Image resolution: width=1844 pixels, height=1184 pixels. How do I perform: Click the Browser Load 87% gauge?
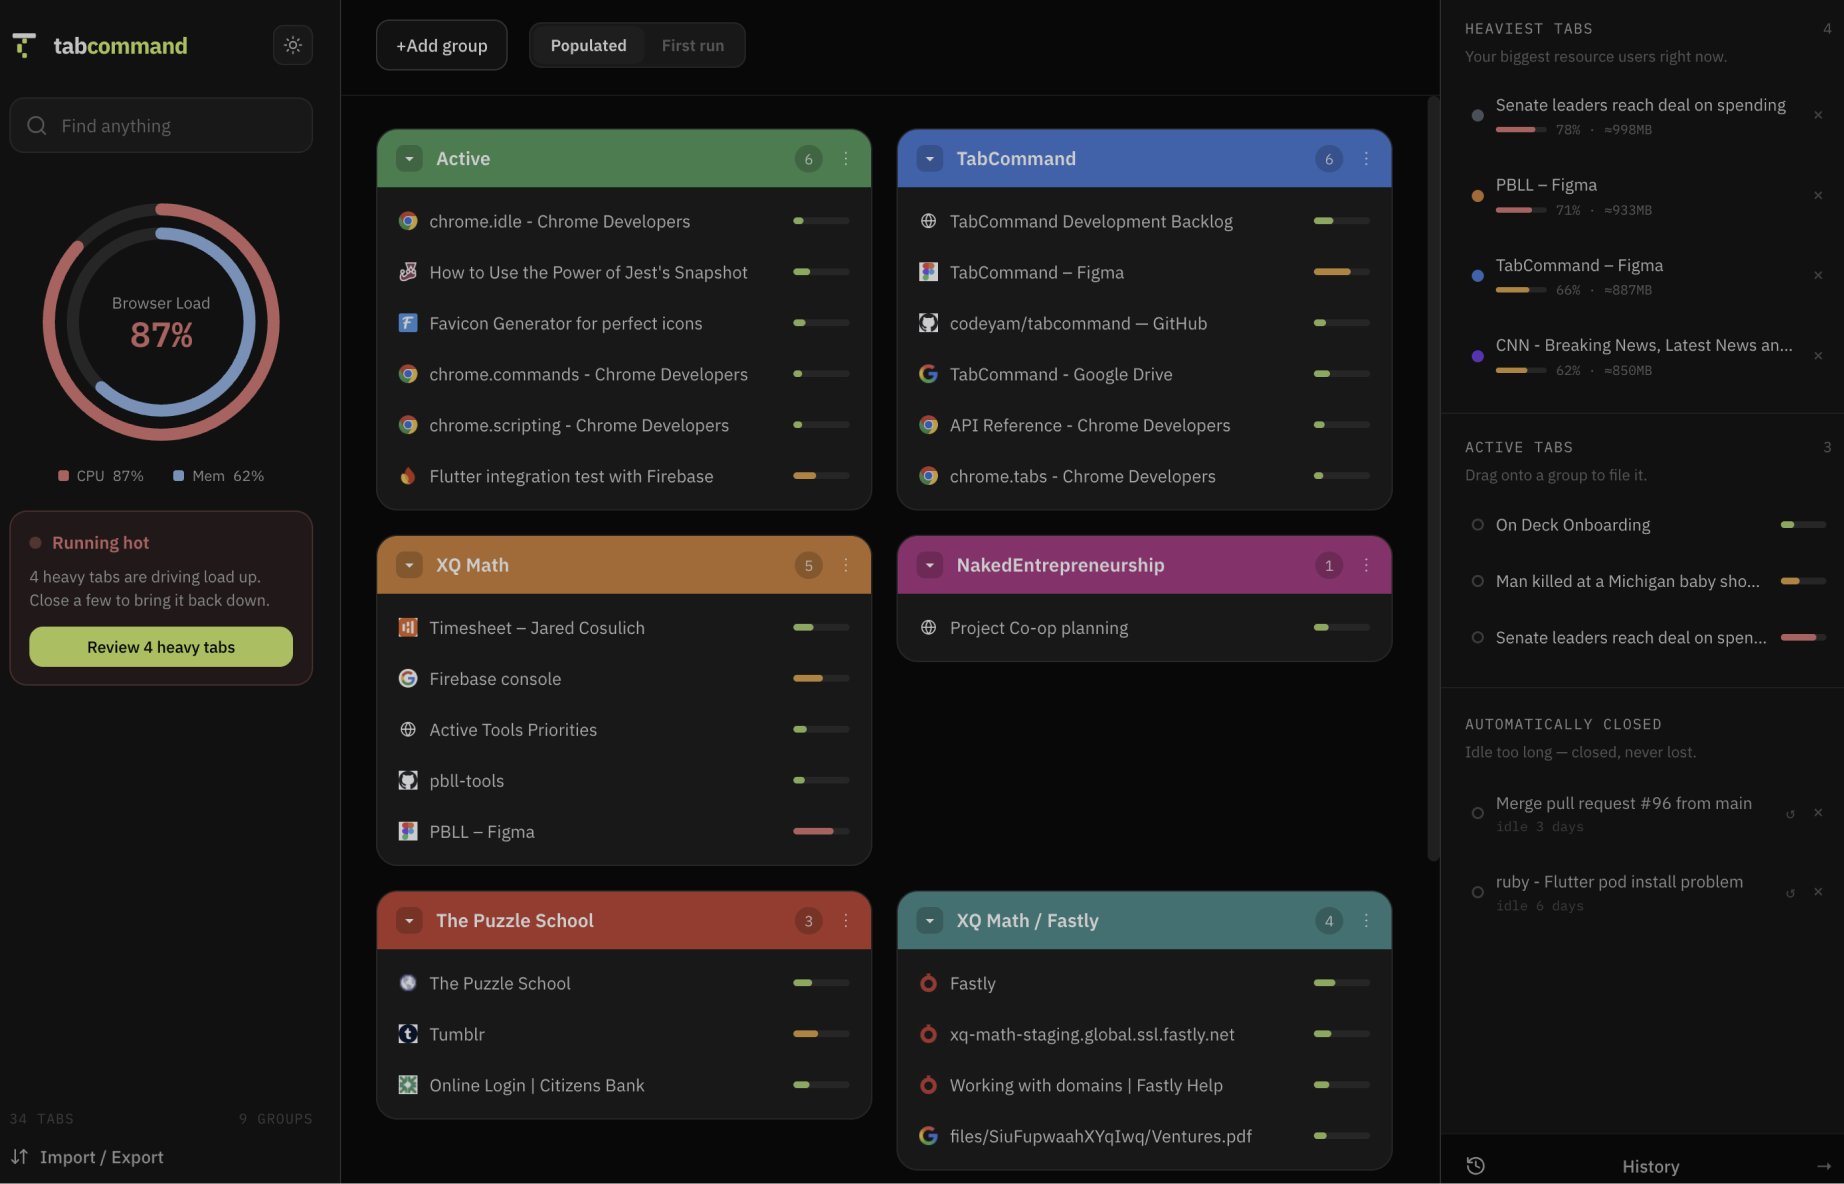[x=161, y=322]
